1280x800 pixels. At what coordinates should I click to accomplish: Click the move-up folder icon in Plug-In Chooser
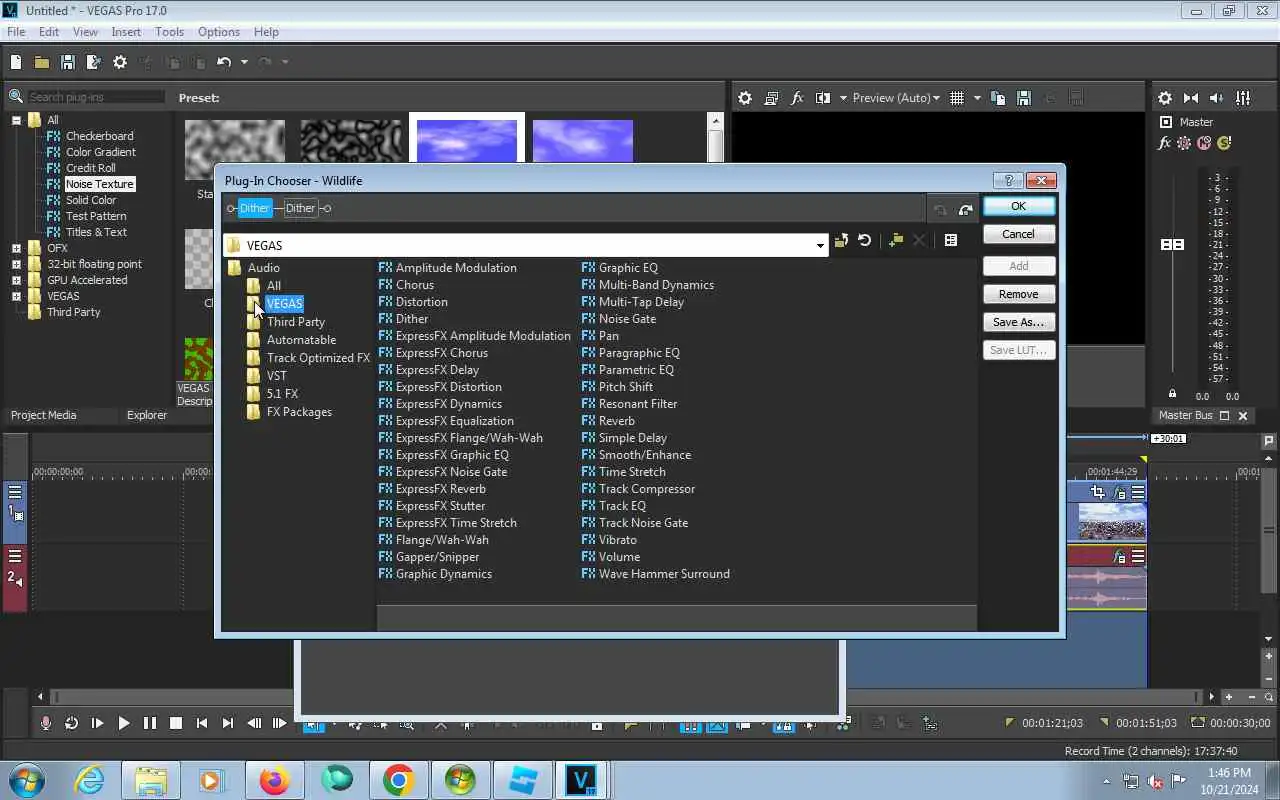841,240
